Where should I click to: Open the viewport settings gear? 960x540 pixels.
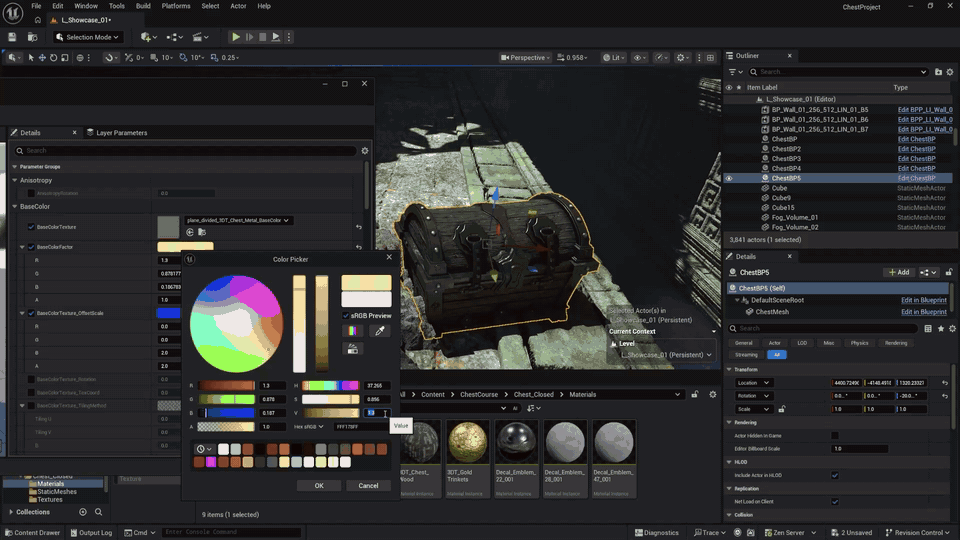681,58
